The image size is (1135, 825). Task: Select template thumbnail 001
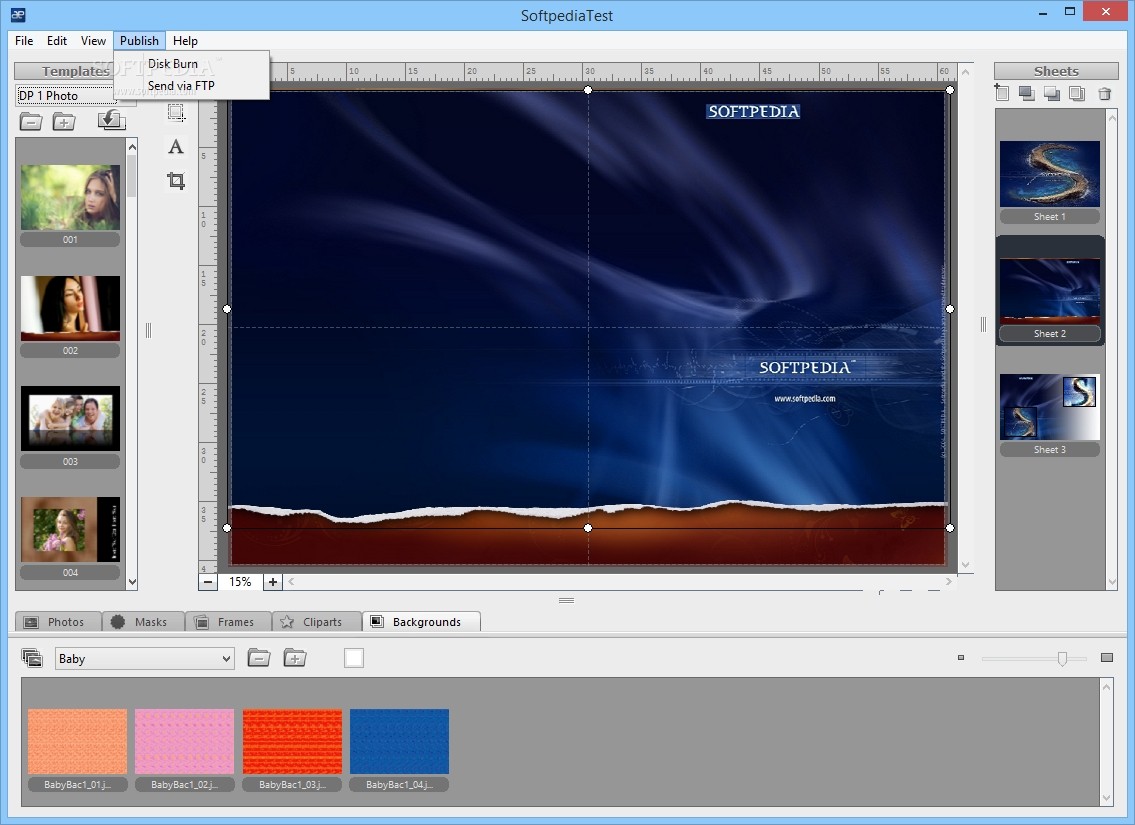click(x=70, y=198)
